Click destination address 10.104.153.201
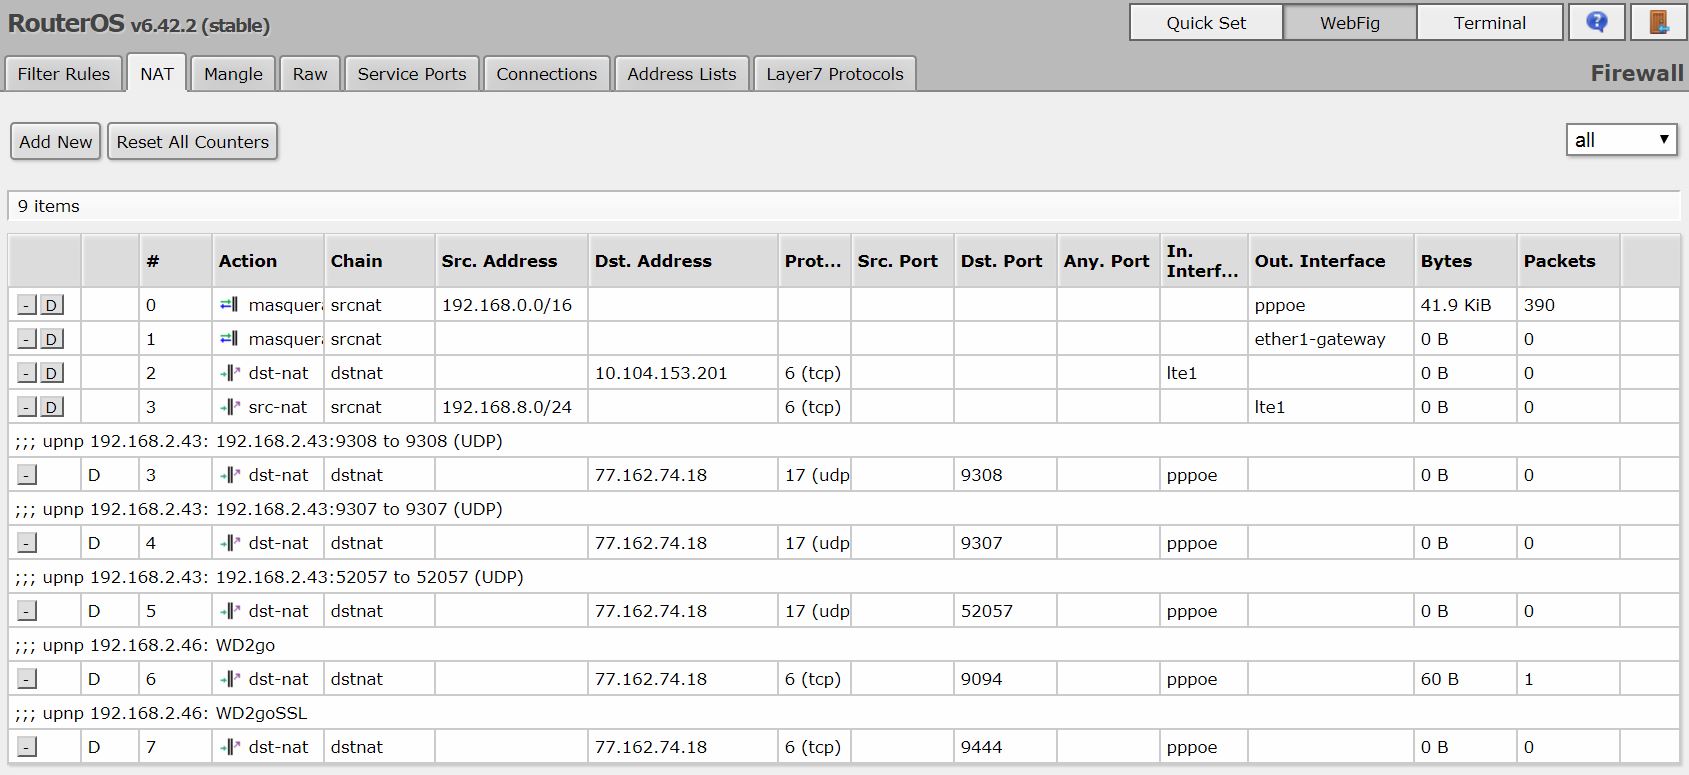Viewport: 1689px width, 775px height. click(x=661, y=373)
